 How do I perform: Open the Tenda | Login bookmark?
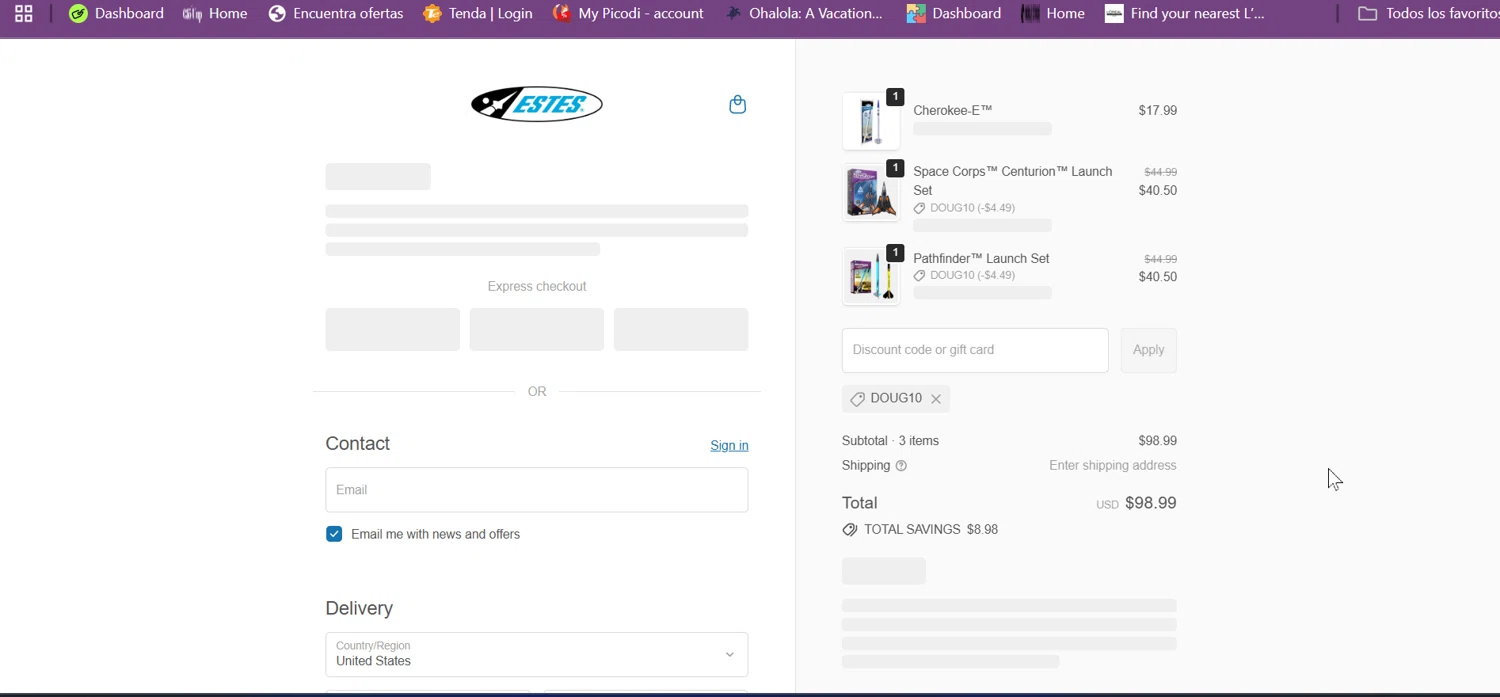pos(477,14)
